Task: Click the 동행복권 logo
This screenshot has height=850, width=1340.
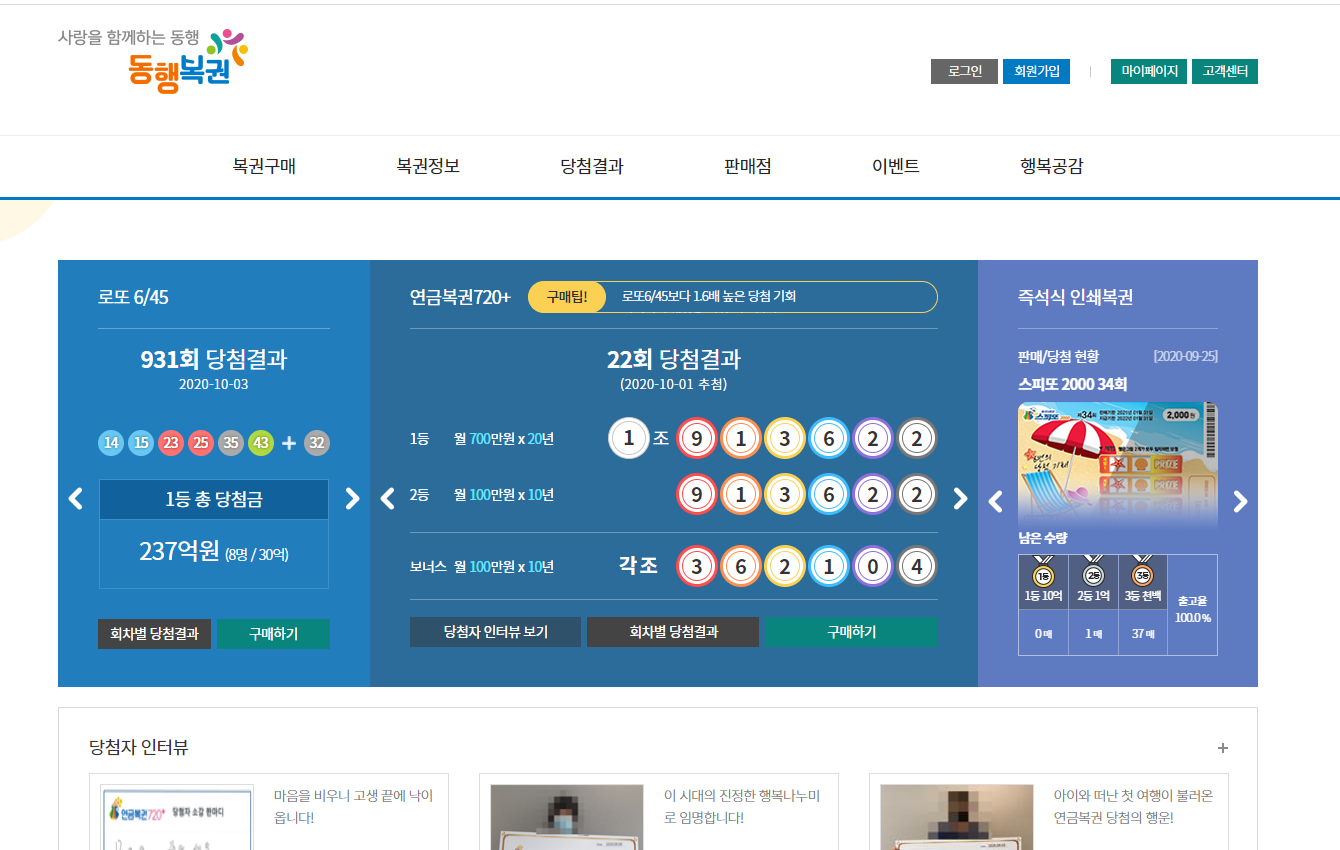Action: click(153, 60)
